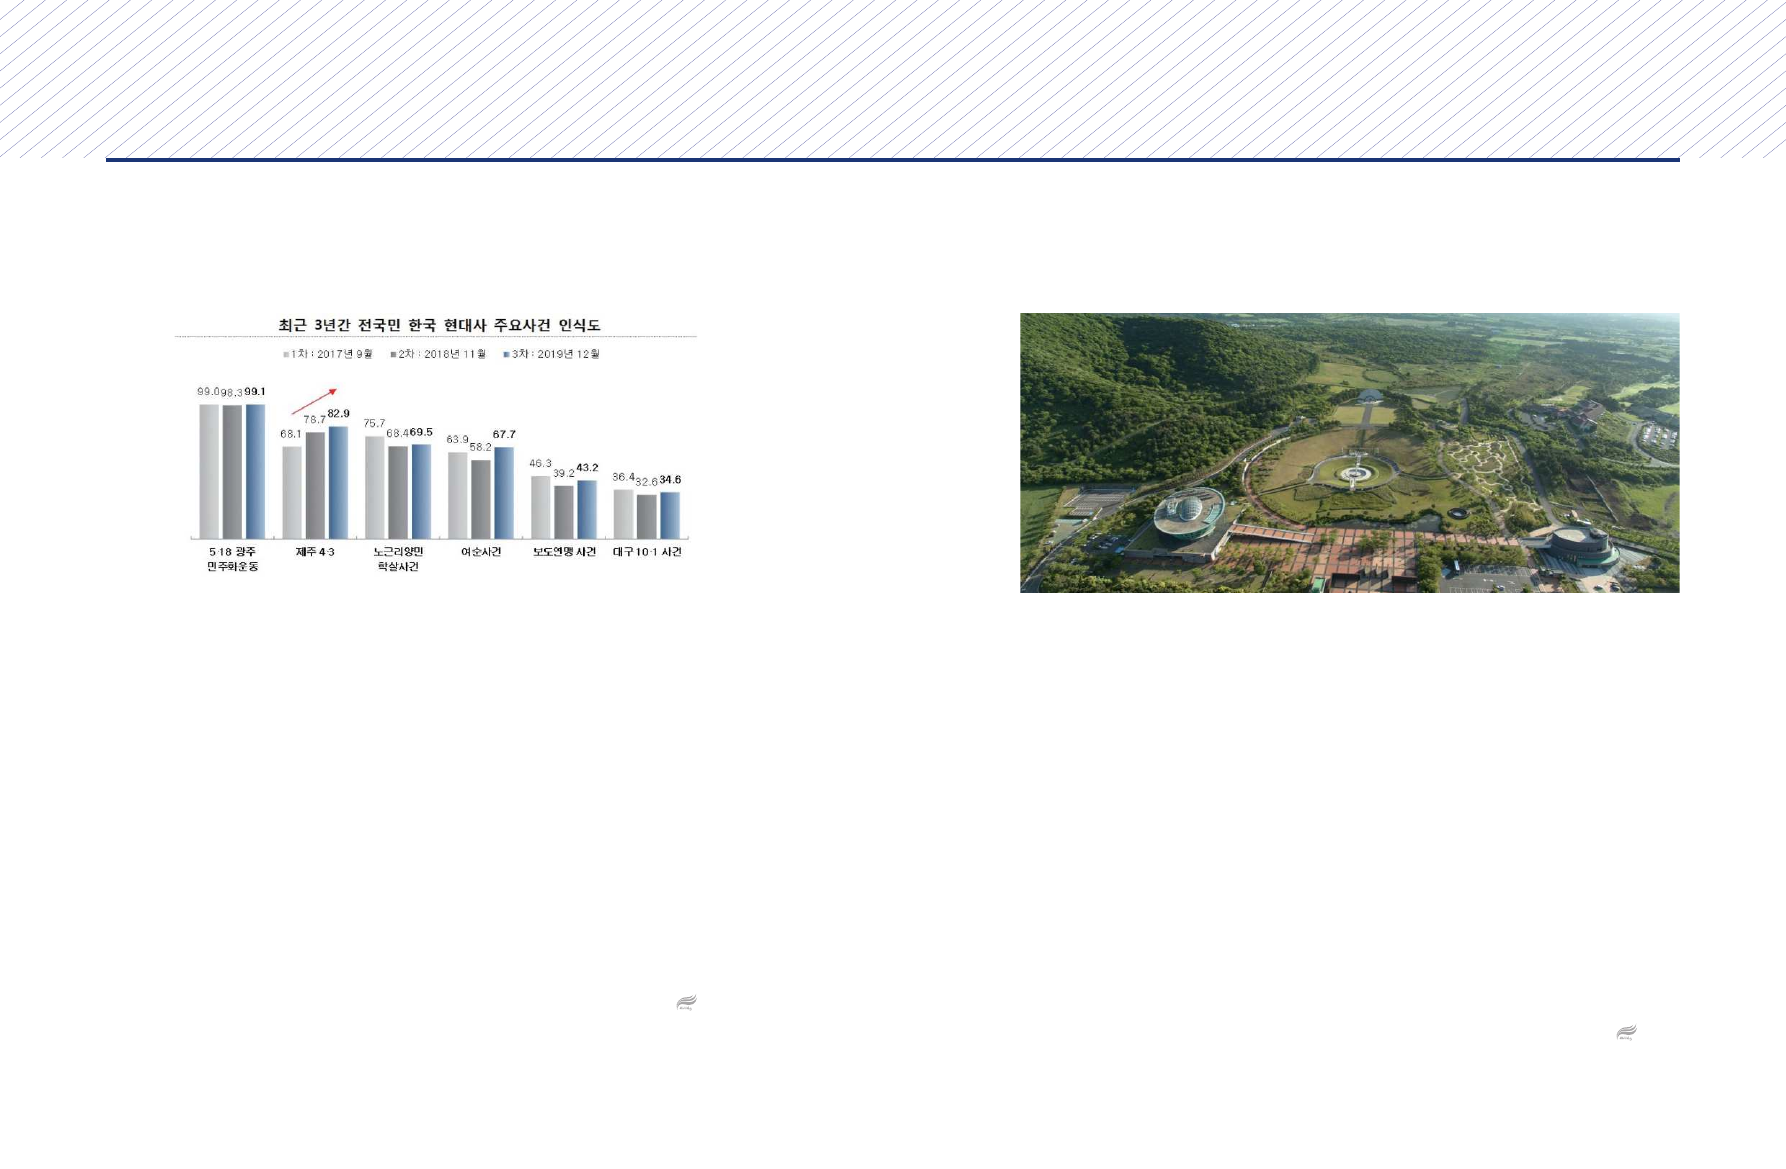
Task: Click the wave logo at bottom right
Action: 1626,1033
